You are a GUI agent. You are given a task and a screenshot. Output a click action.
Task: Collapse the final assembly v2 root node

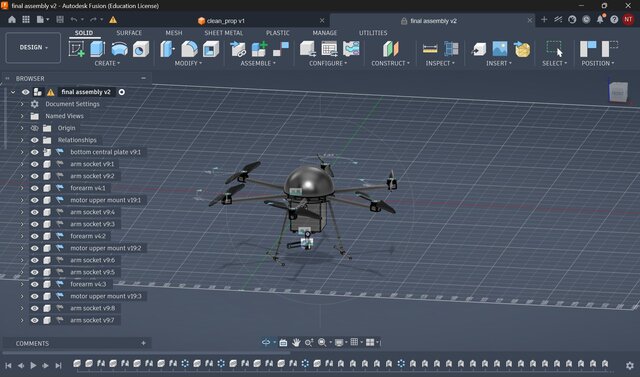(x=13, y=92)
